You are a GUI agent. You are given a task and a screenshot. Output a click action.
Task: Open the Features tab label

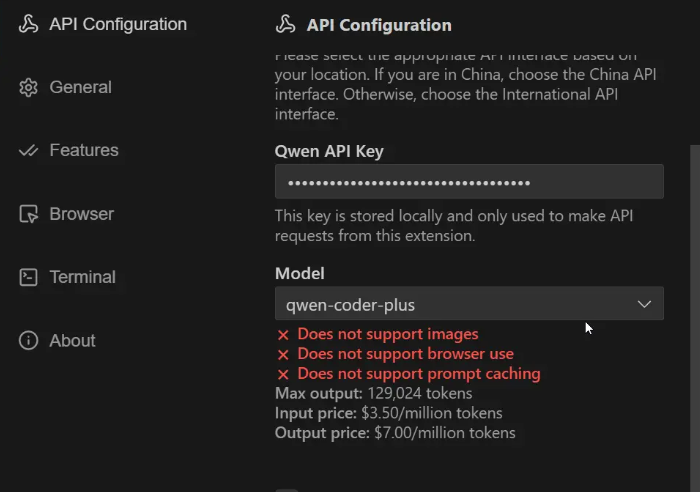tap(84, 151)
